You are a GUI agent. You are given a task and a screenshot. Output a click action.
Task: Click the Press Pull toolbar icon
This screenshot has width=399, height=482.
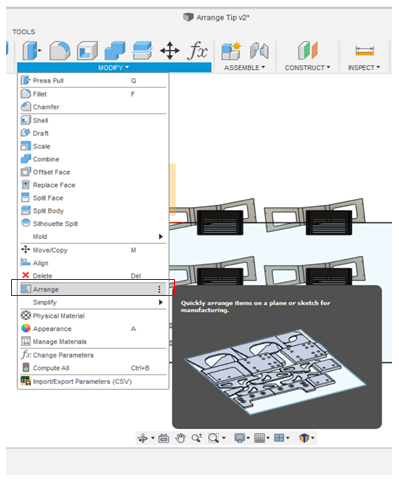[x=32, y=51]
